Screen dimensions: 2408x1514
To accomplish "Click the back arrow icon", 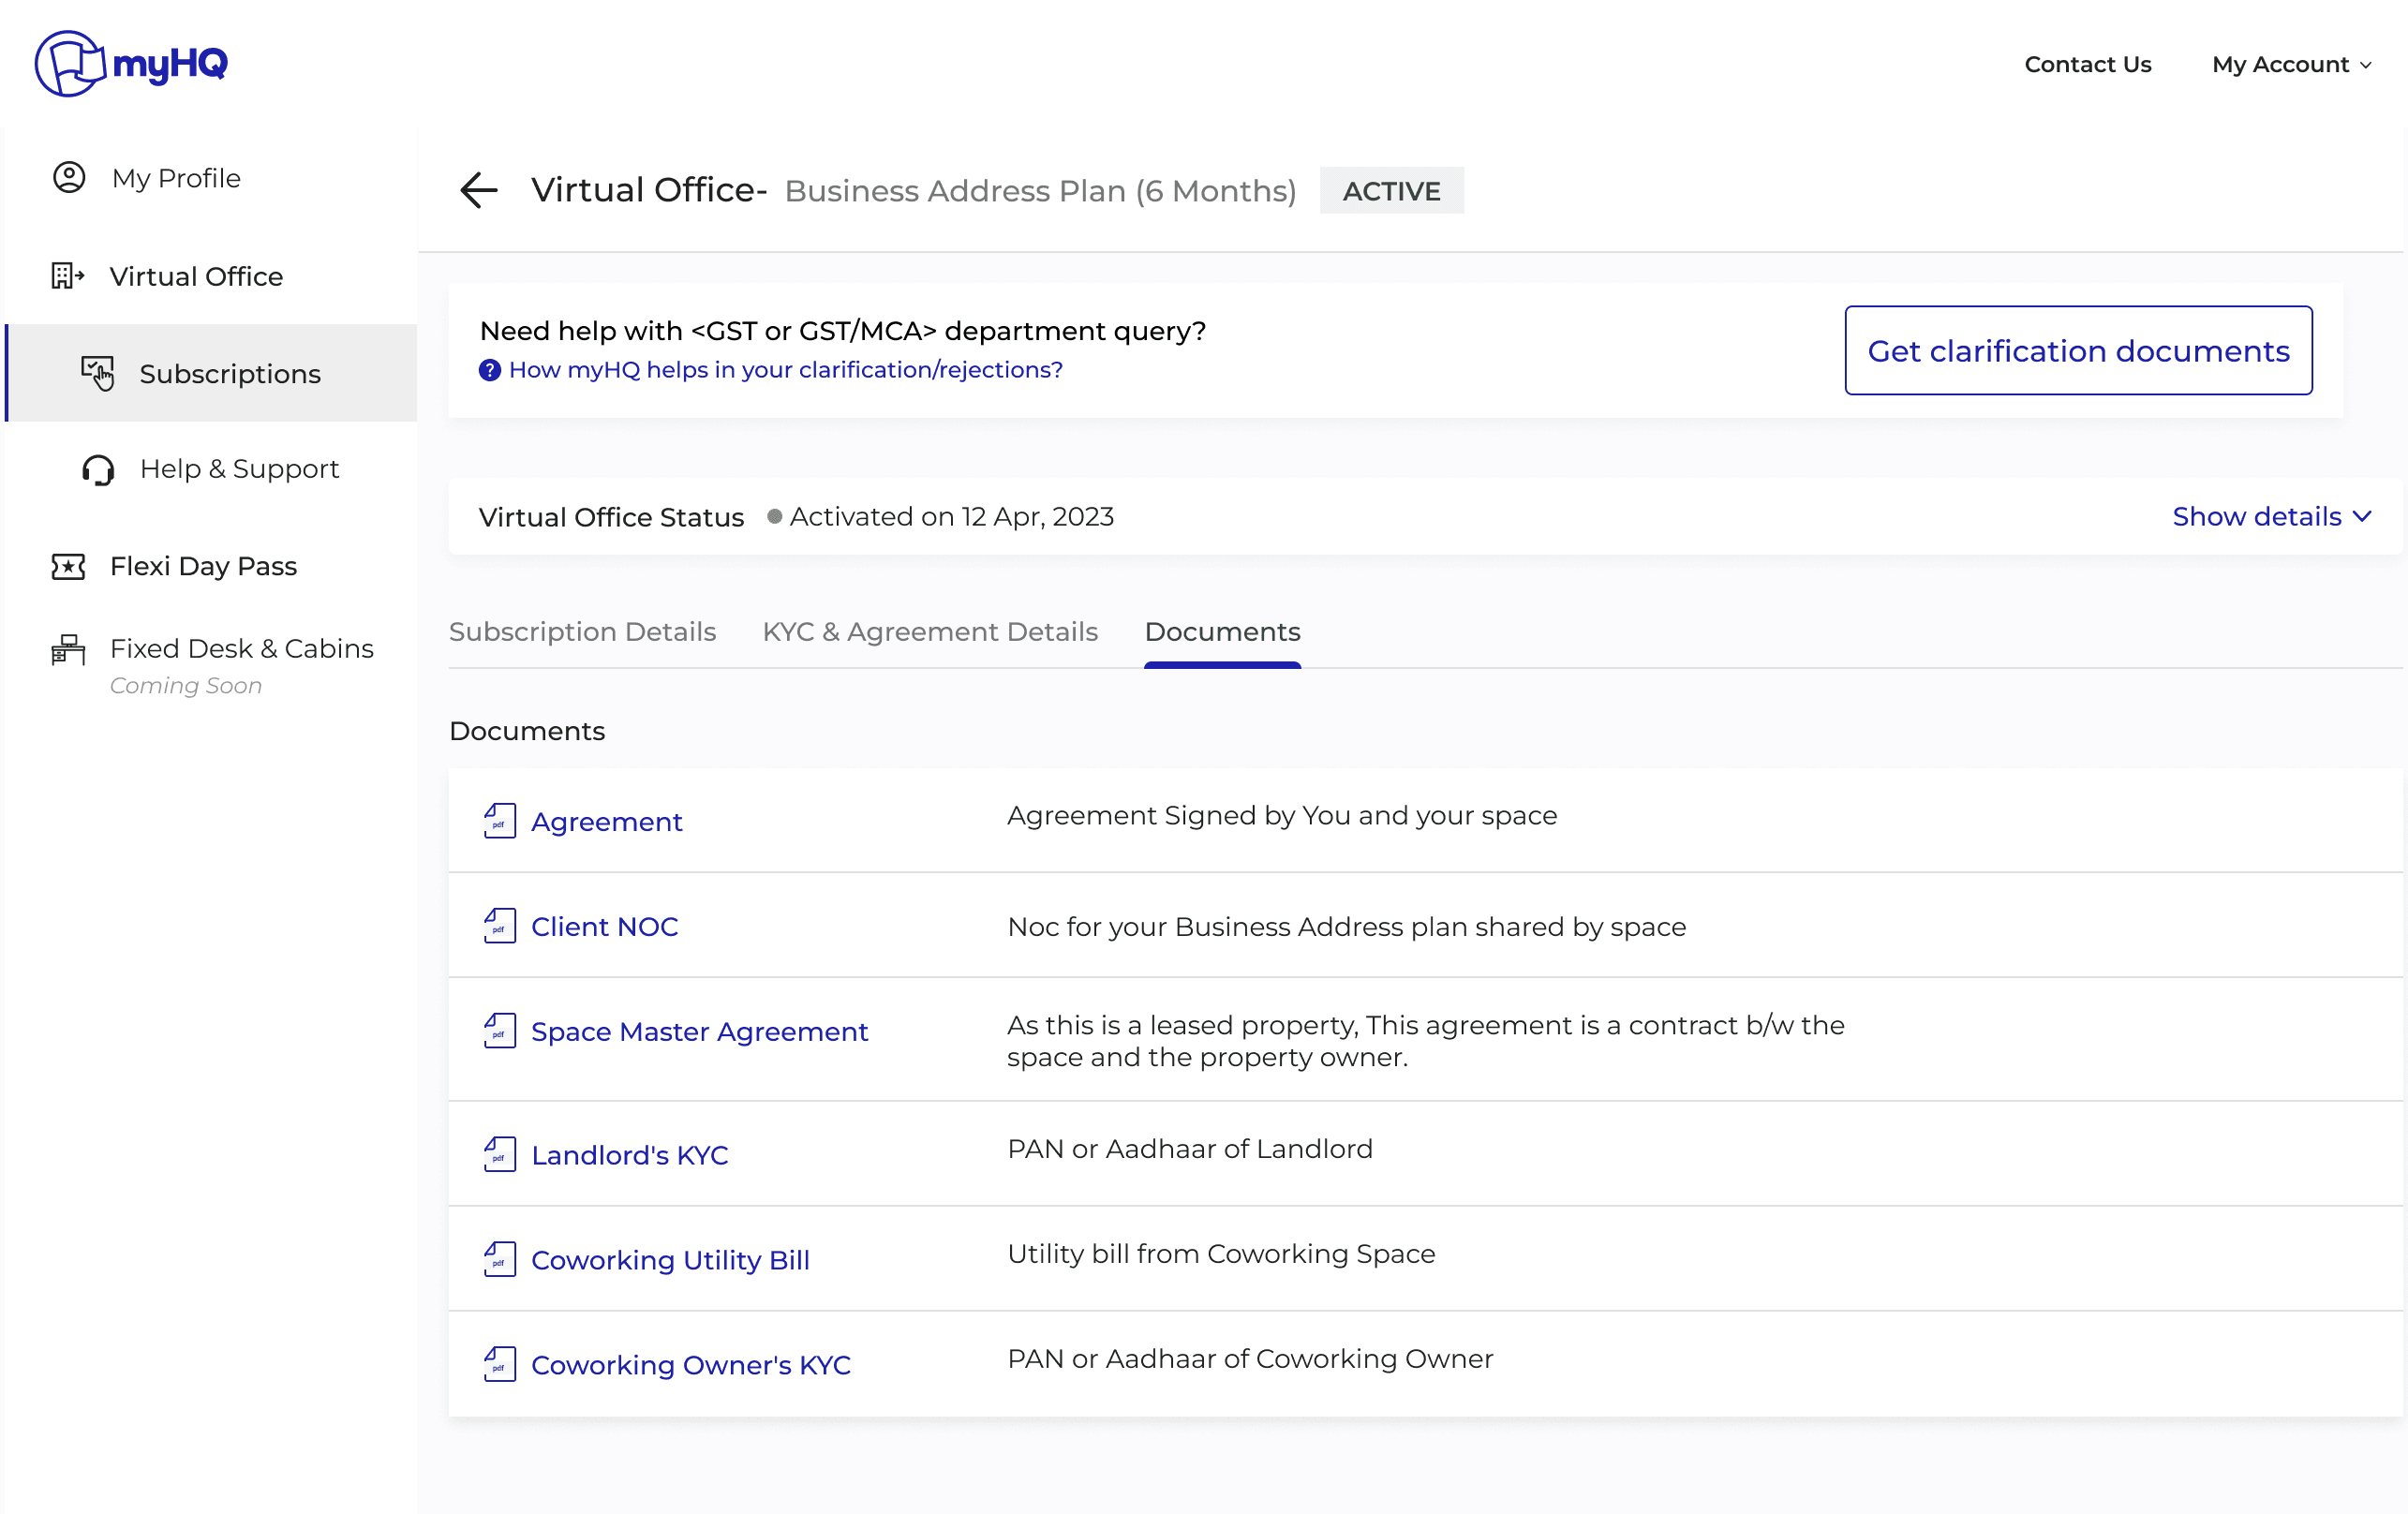I will [478, 190].
